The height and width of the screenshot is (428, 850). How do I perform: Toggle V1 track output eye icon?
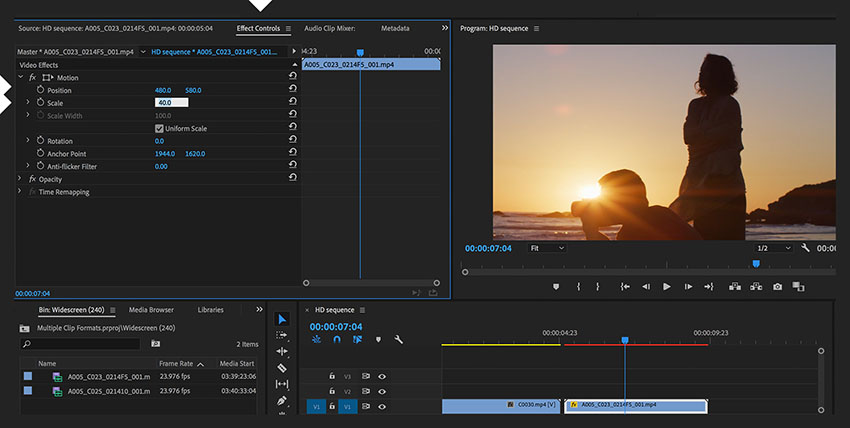(x=382, y=406)
